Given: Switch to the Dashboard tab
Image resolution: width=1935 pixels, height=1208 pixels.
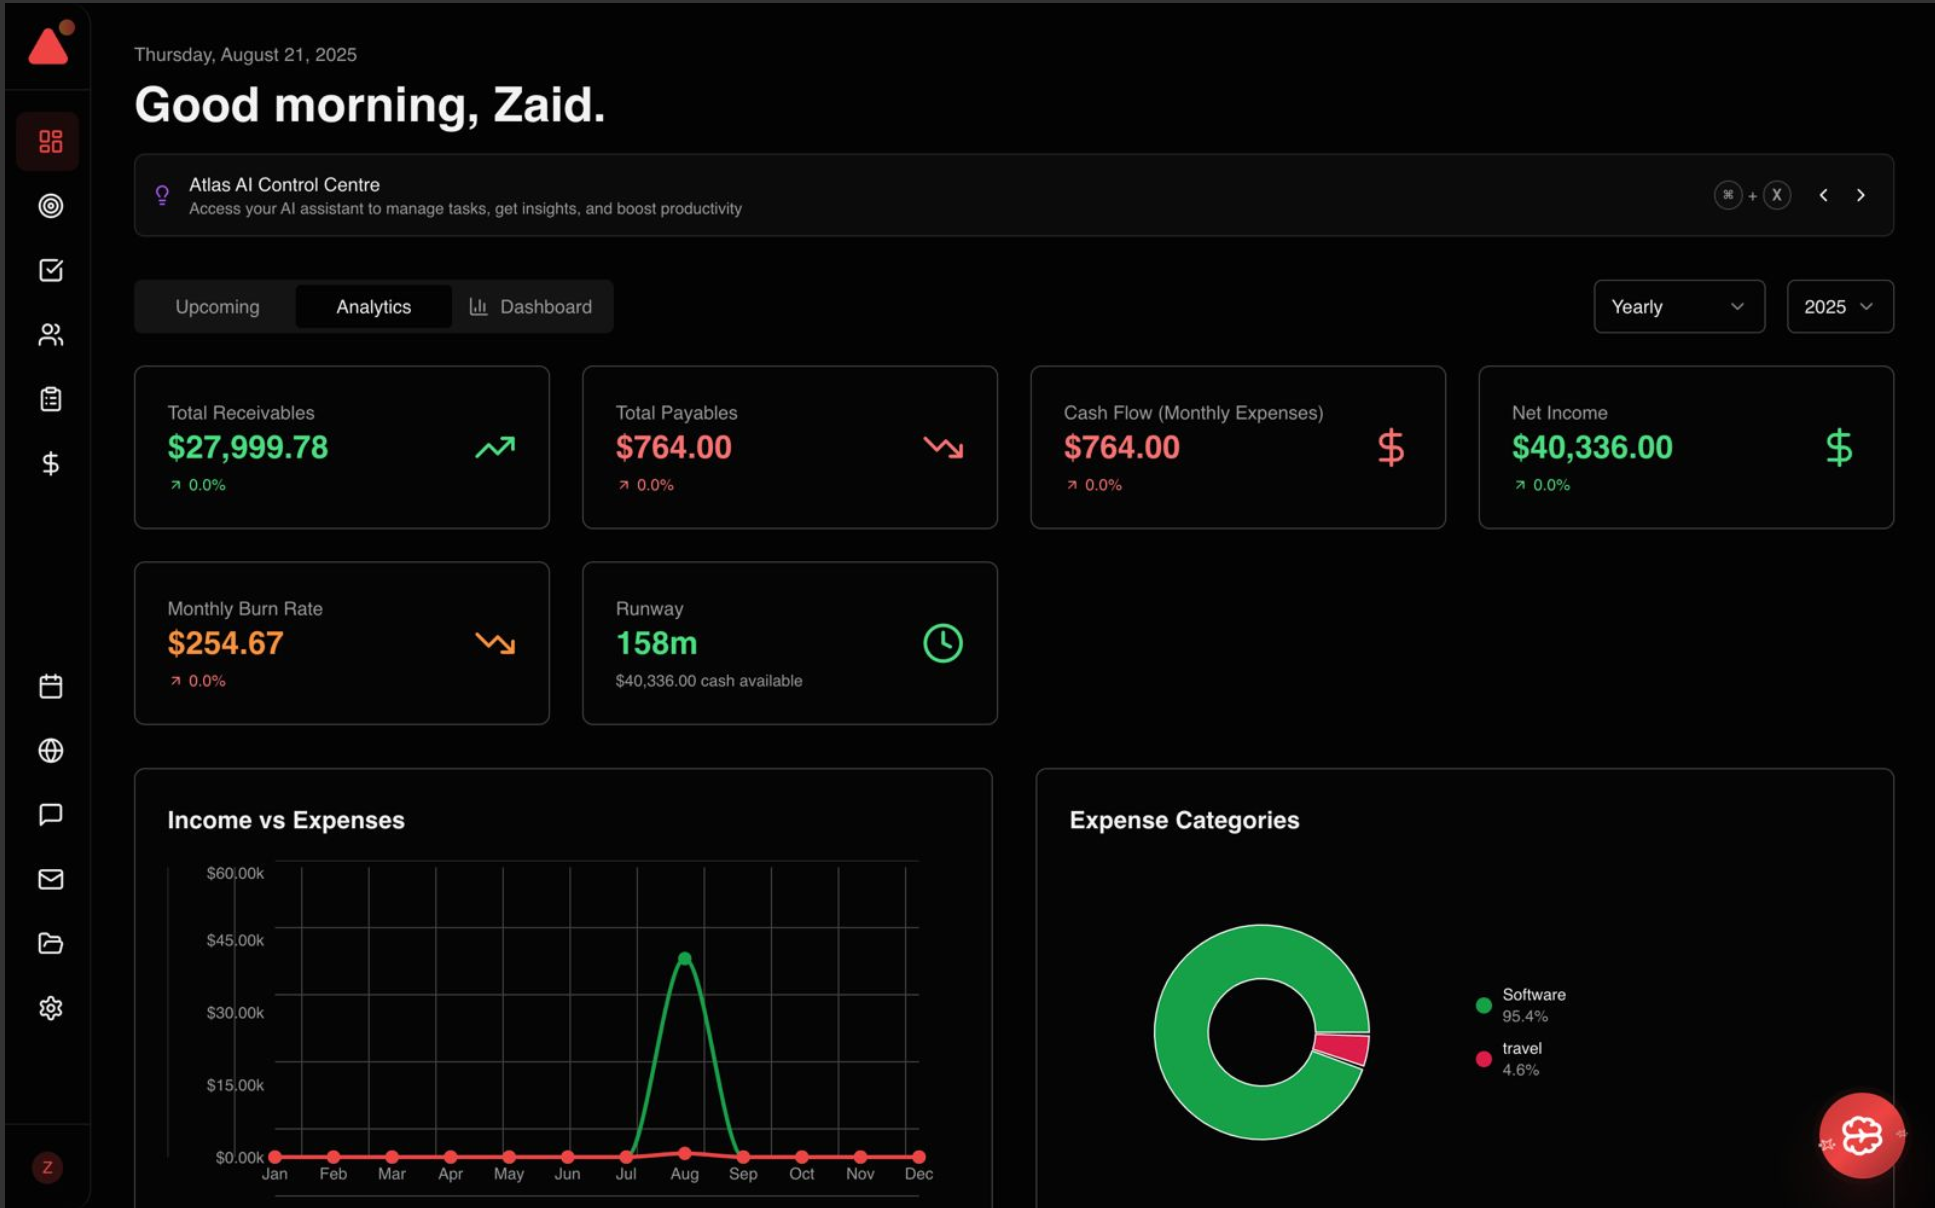Looking at the screenshot, I should click(531, 306).
